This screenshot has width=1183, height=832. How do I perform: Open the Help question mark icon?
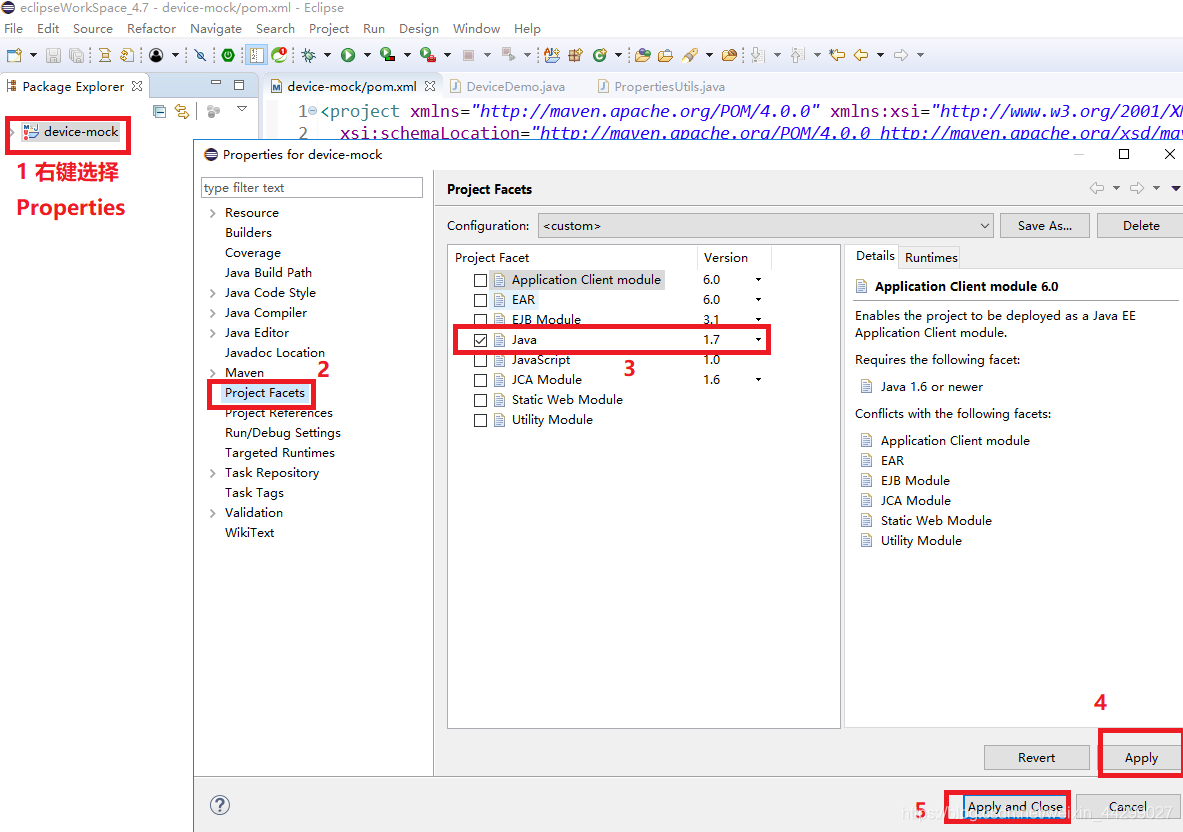click(x=220, y=805)
